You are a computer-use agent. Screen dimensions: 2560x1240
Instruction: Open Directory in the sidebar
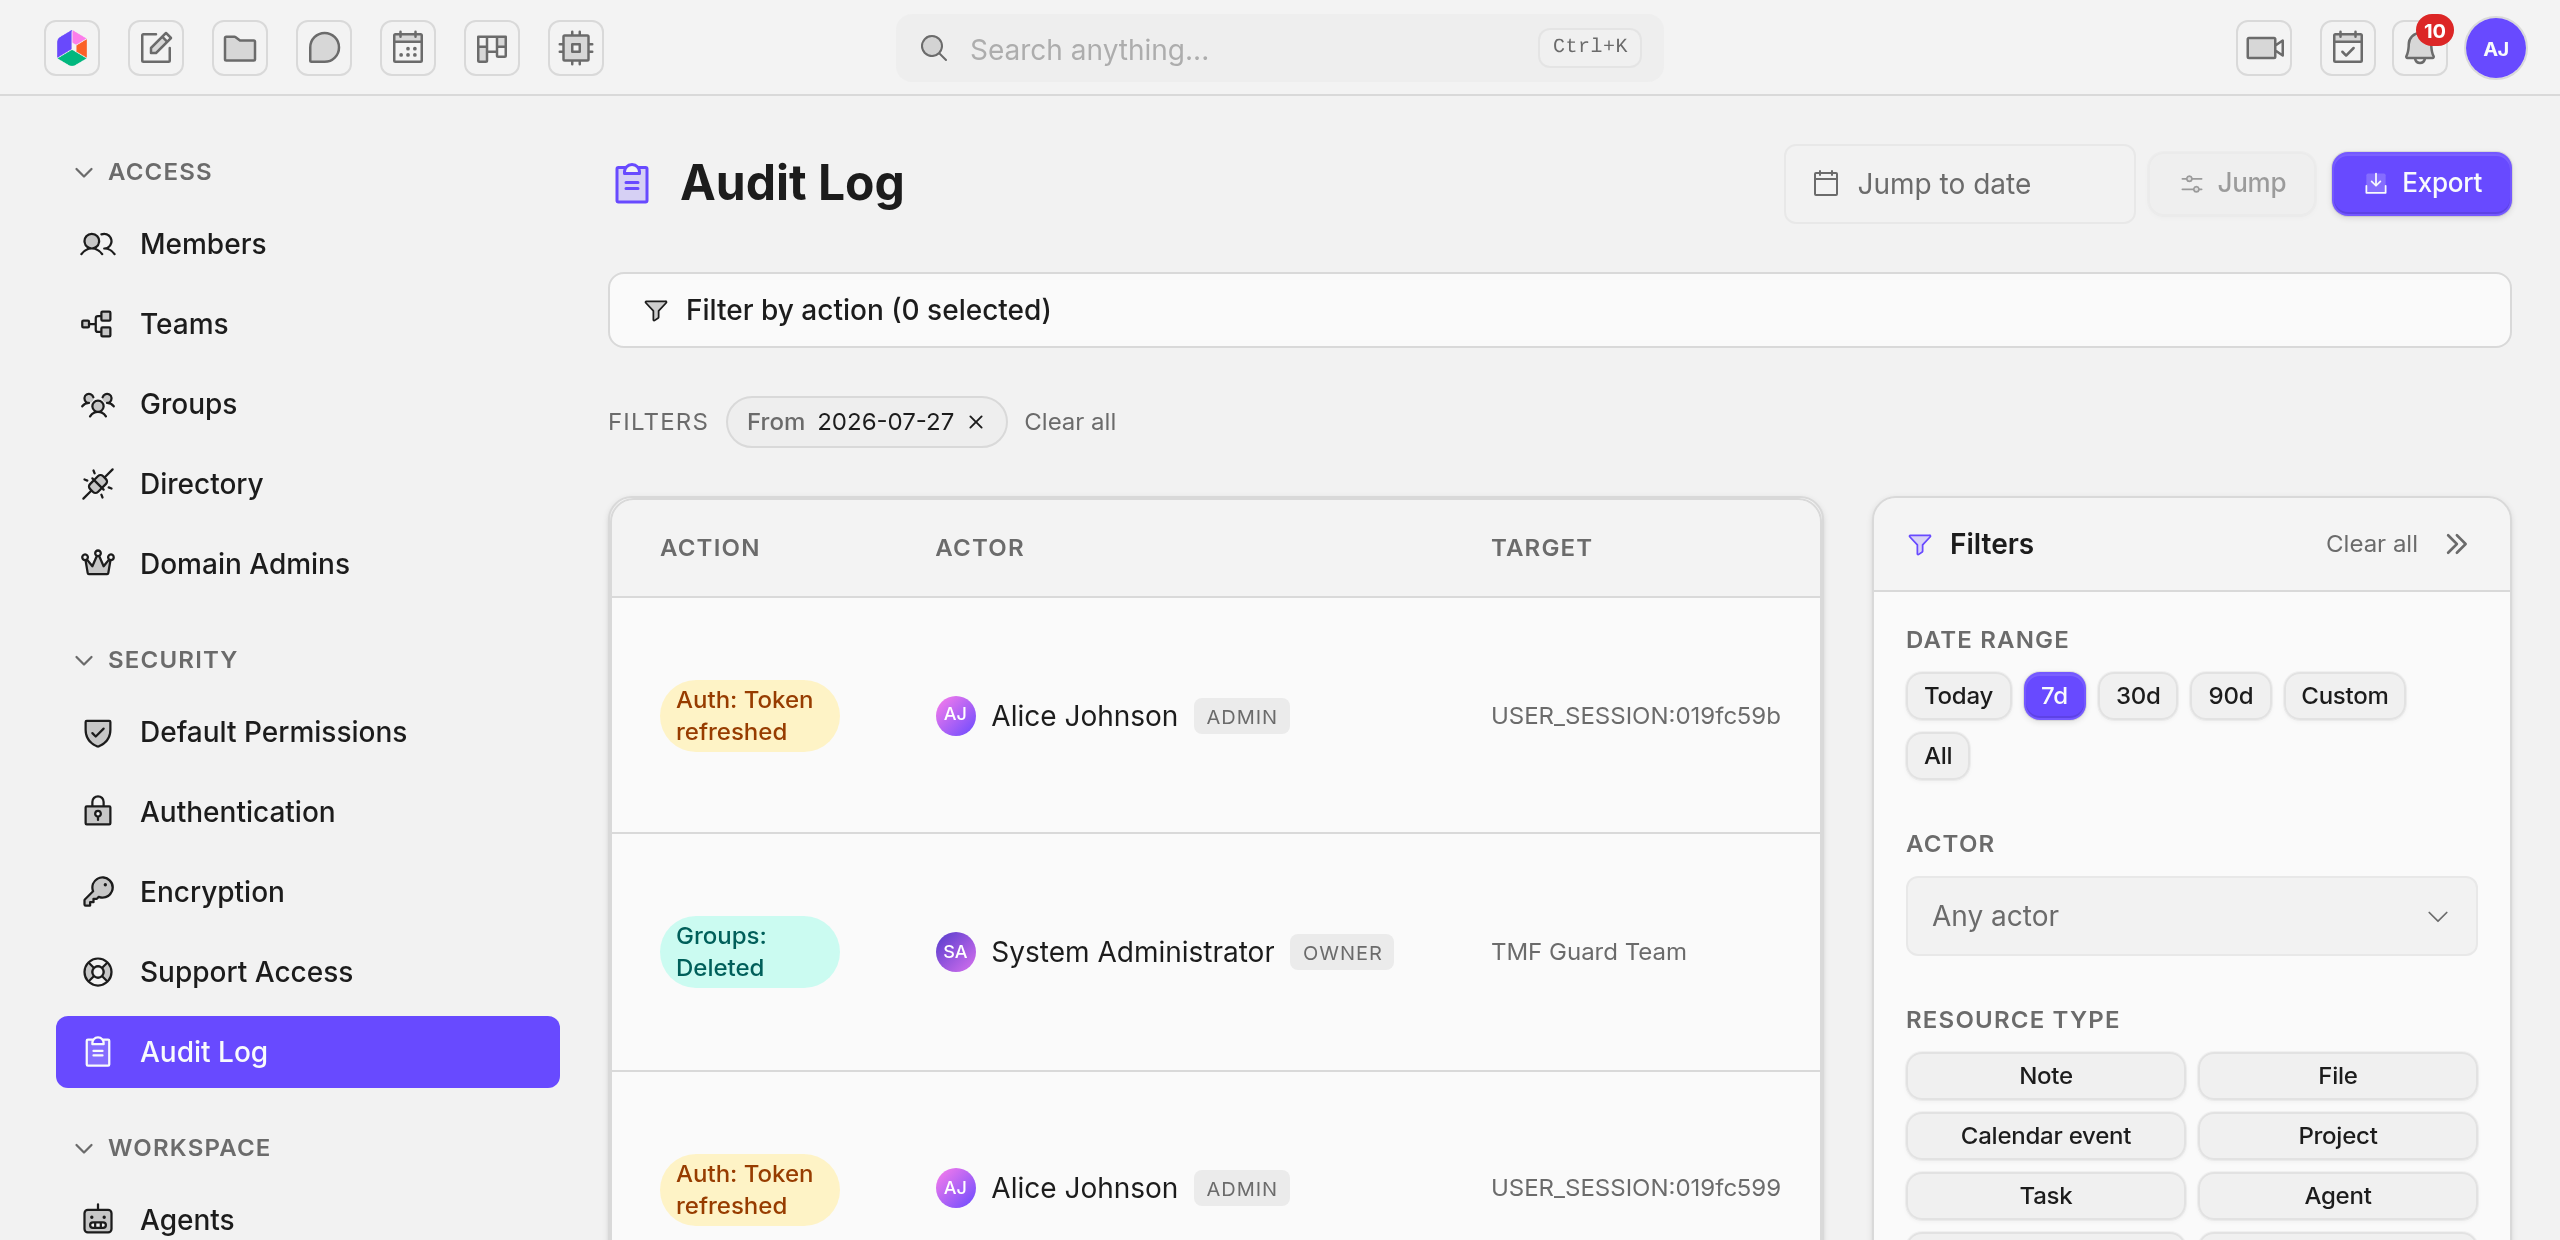(308, 484)
